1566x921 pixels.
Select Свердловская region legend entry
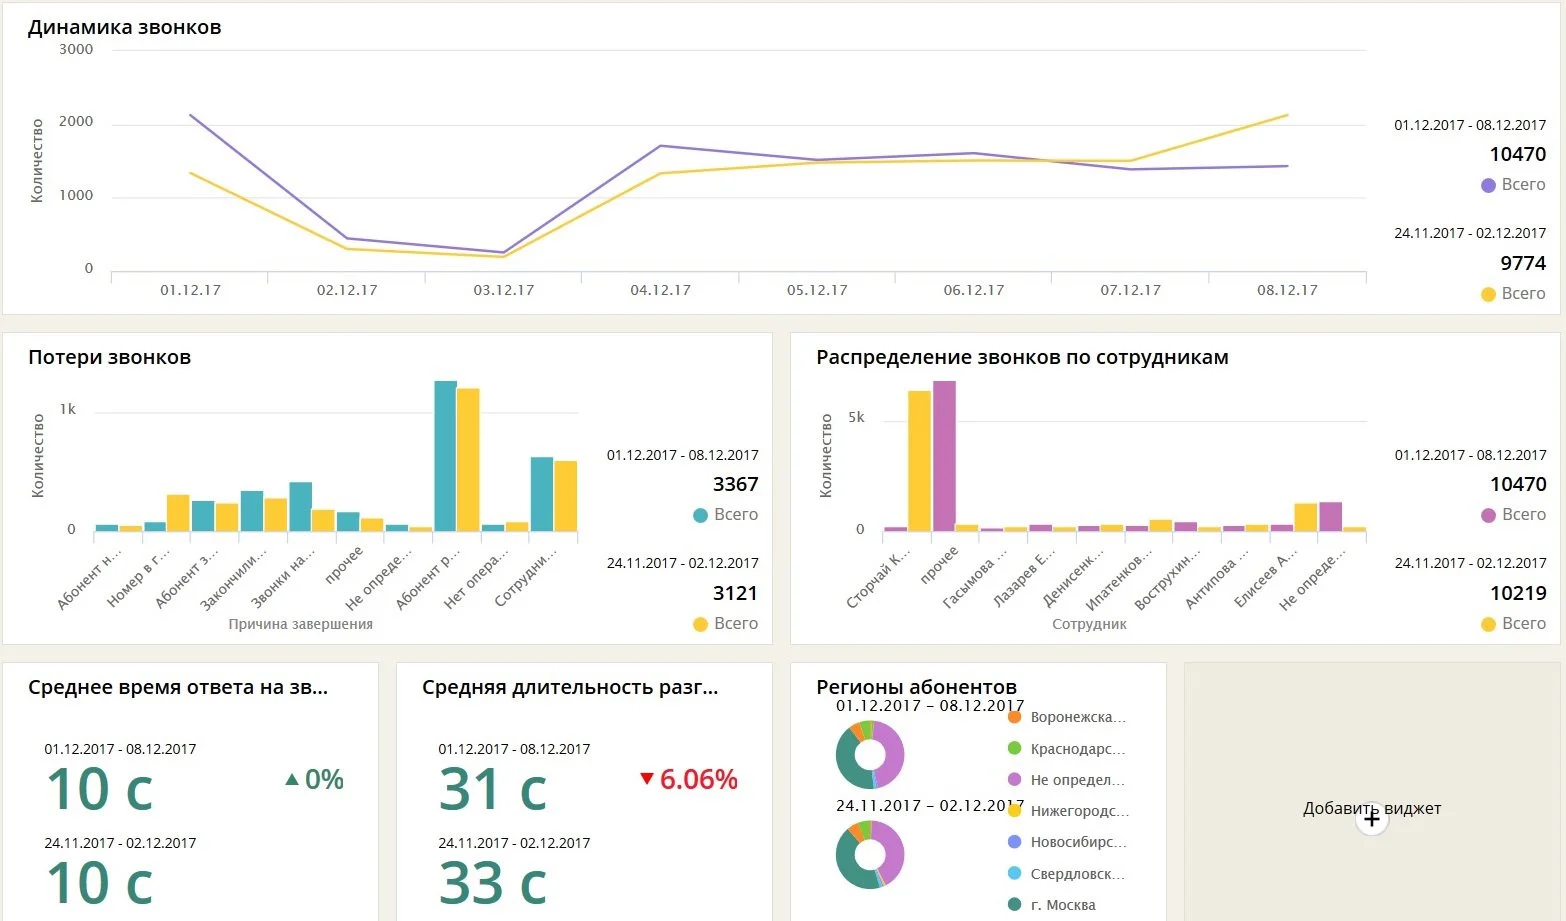tap(1067, 874)
